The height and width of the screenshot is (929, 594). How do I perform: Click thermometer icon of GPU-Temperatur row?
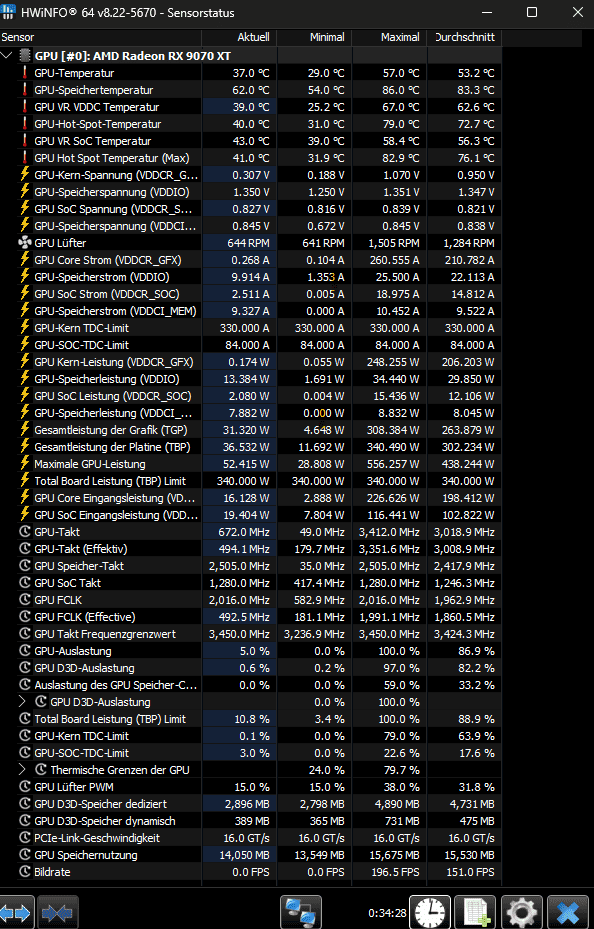click(x=25, y=73)
